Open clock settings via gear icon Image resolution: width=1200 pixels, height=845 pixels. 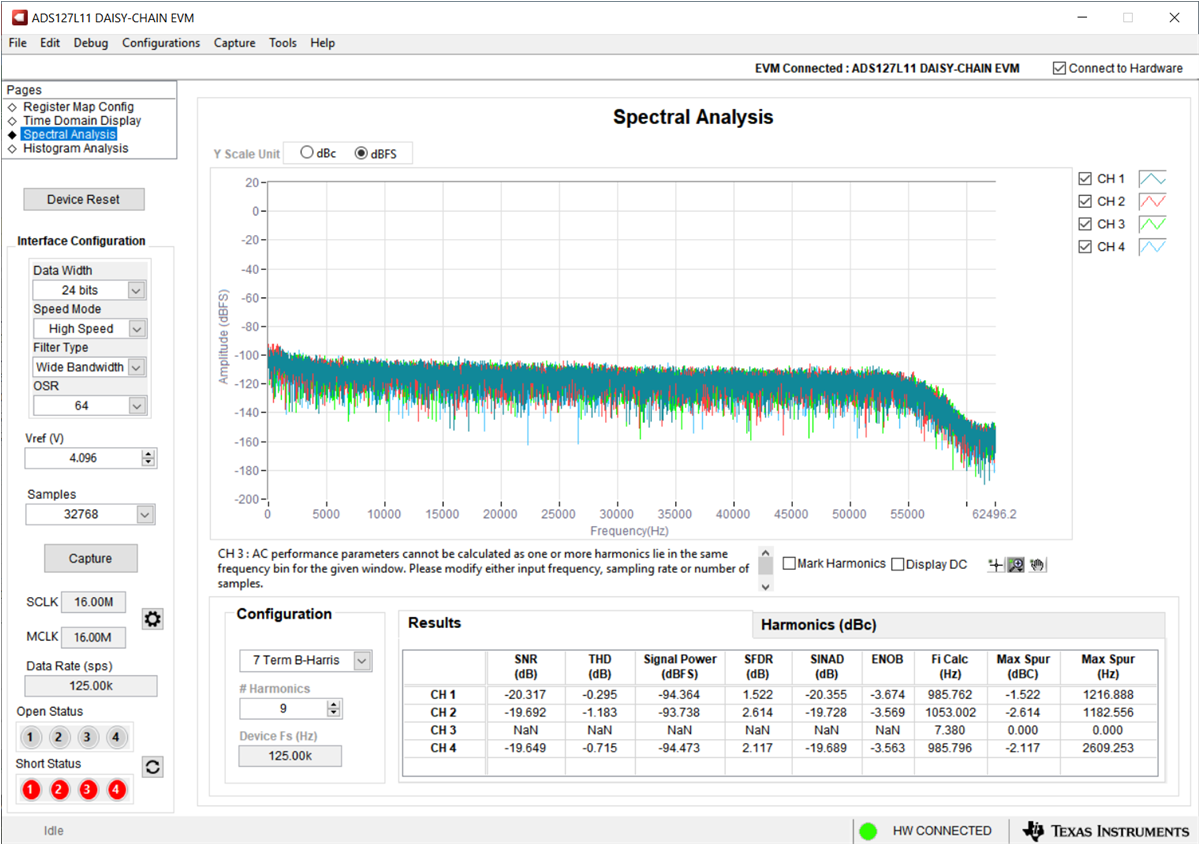click(152, 619)
